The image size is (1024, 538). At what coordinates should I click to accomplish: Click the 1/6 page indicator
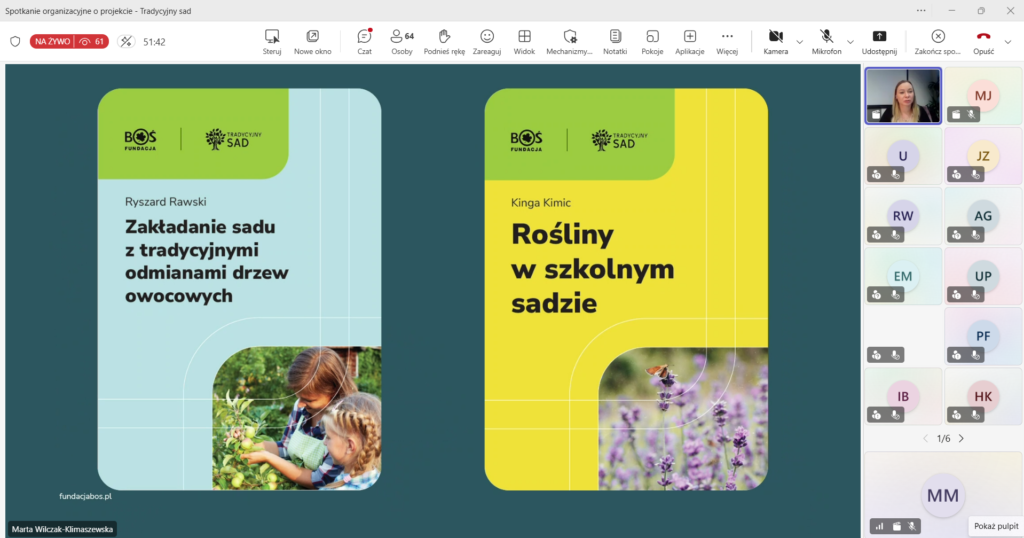[943, 439]
